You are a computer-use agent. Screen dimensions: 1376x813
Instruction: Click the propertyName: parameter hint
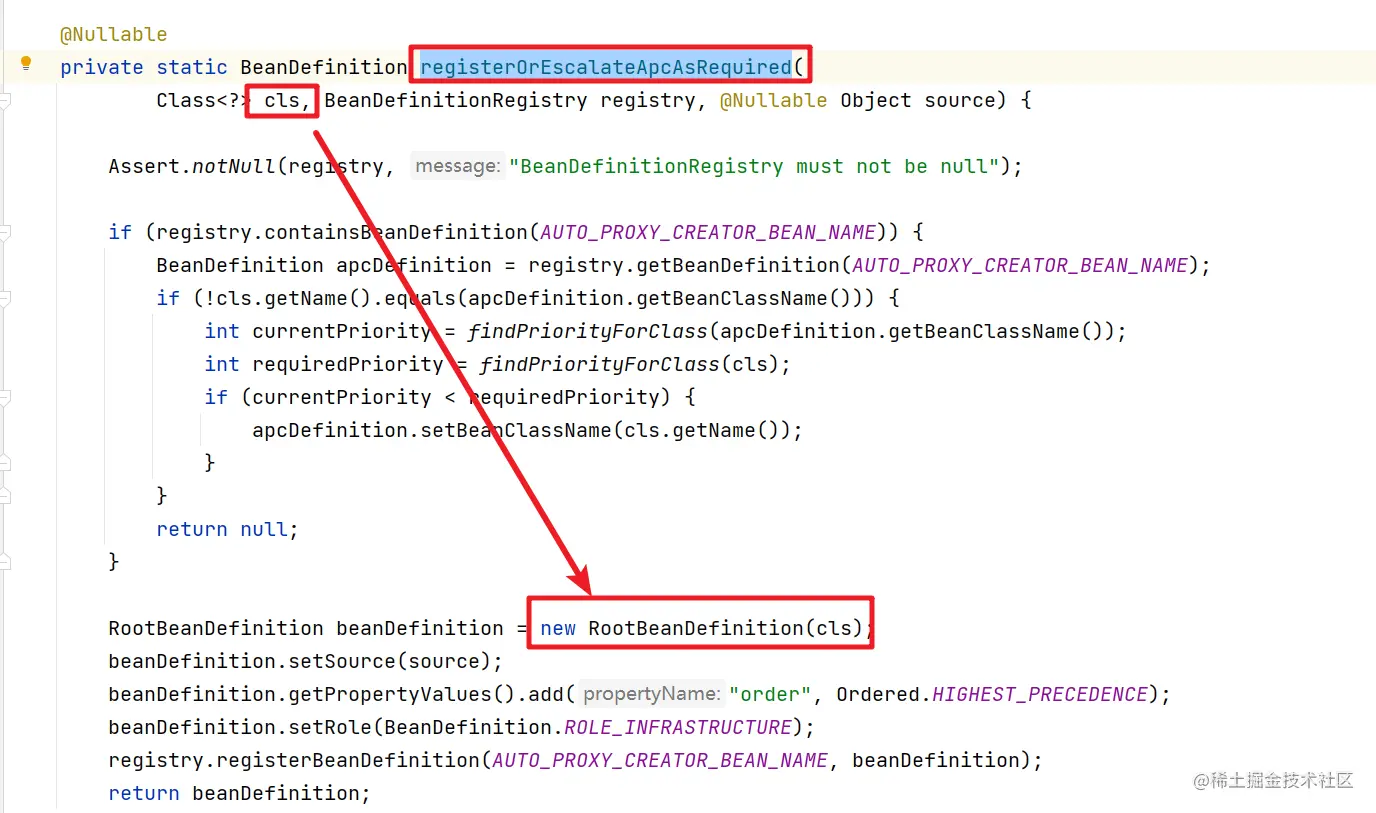pos(652,694)
